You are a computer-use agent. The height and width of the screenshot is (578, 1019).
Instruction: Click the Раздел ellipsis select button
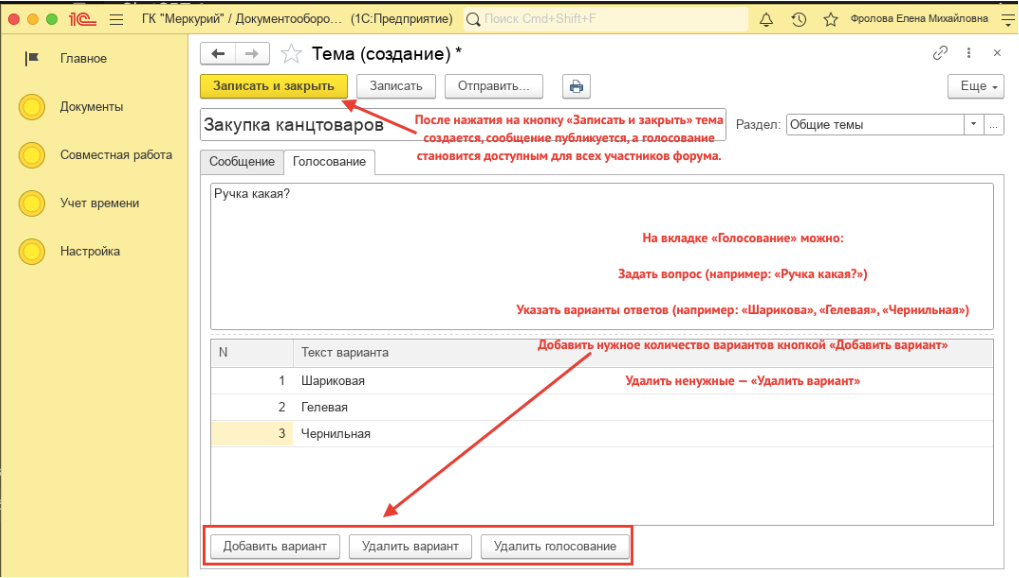(x=994, y=125)
